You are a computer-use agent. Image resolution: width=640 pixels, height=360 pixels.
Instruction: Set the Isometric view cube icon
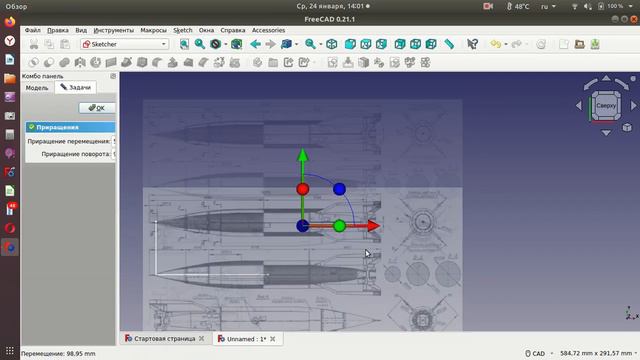[331, 44]
